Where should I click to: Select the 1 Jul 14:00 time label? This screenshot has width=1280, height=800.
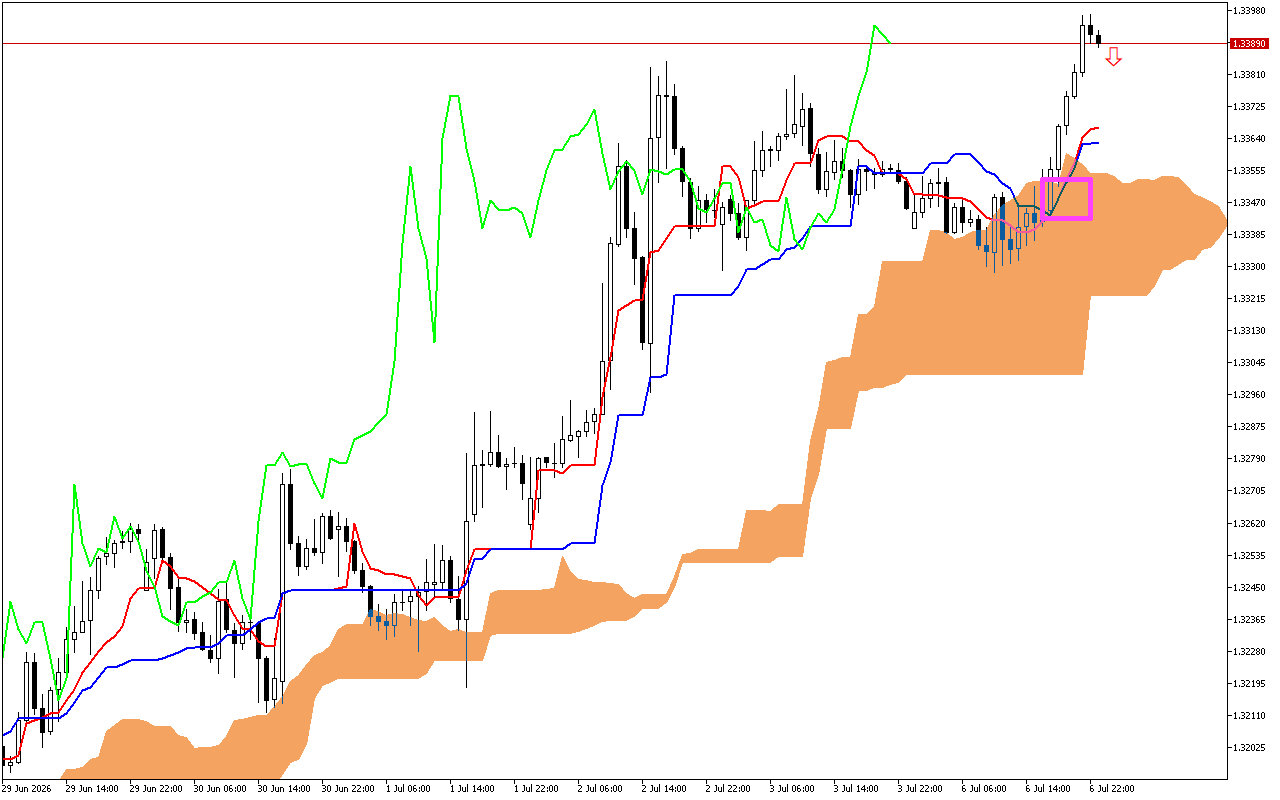coord(472,789)
